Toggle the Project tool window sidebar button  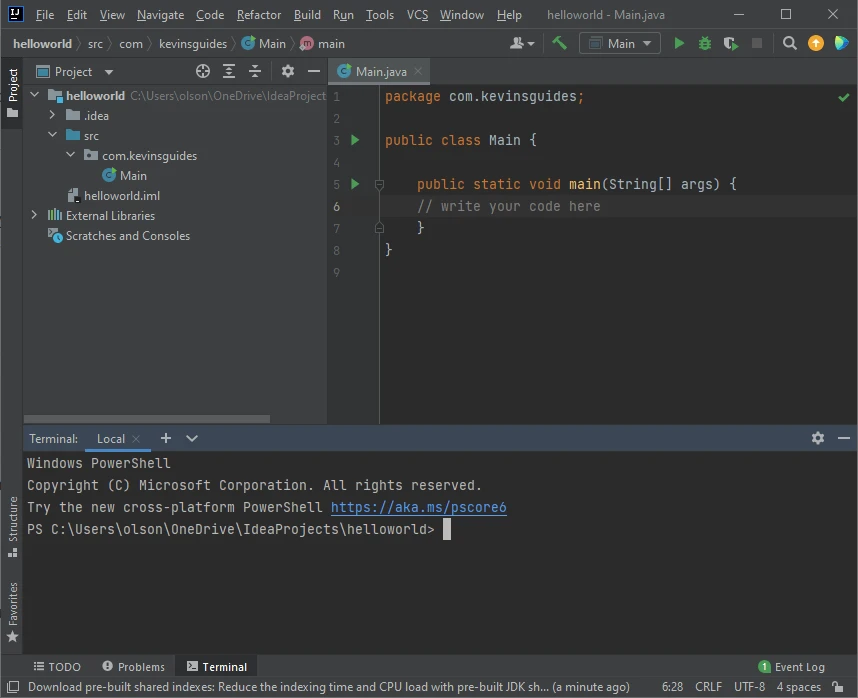coord(13,93)
